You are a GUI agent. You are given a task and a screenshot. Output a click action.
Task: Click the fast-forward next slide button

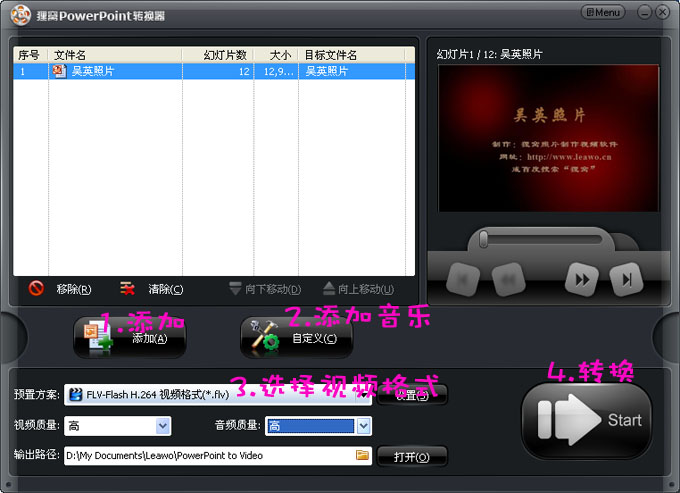(x=582, y=279)
